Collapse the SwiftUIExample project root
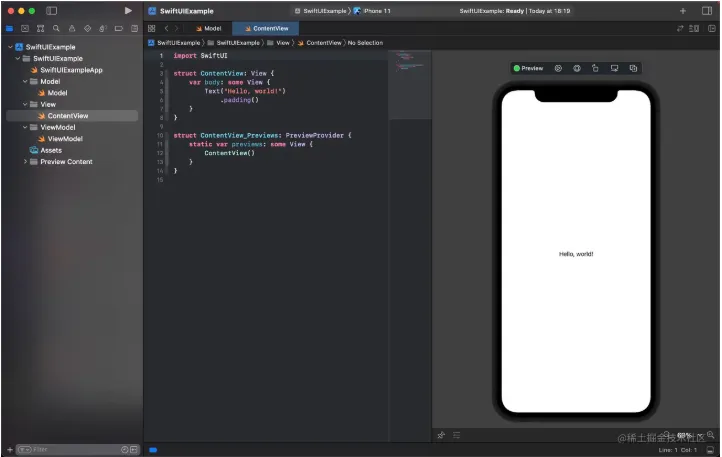The width and height of the screenshot is (722, 457). 10,47
